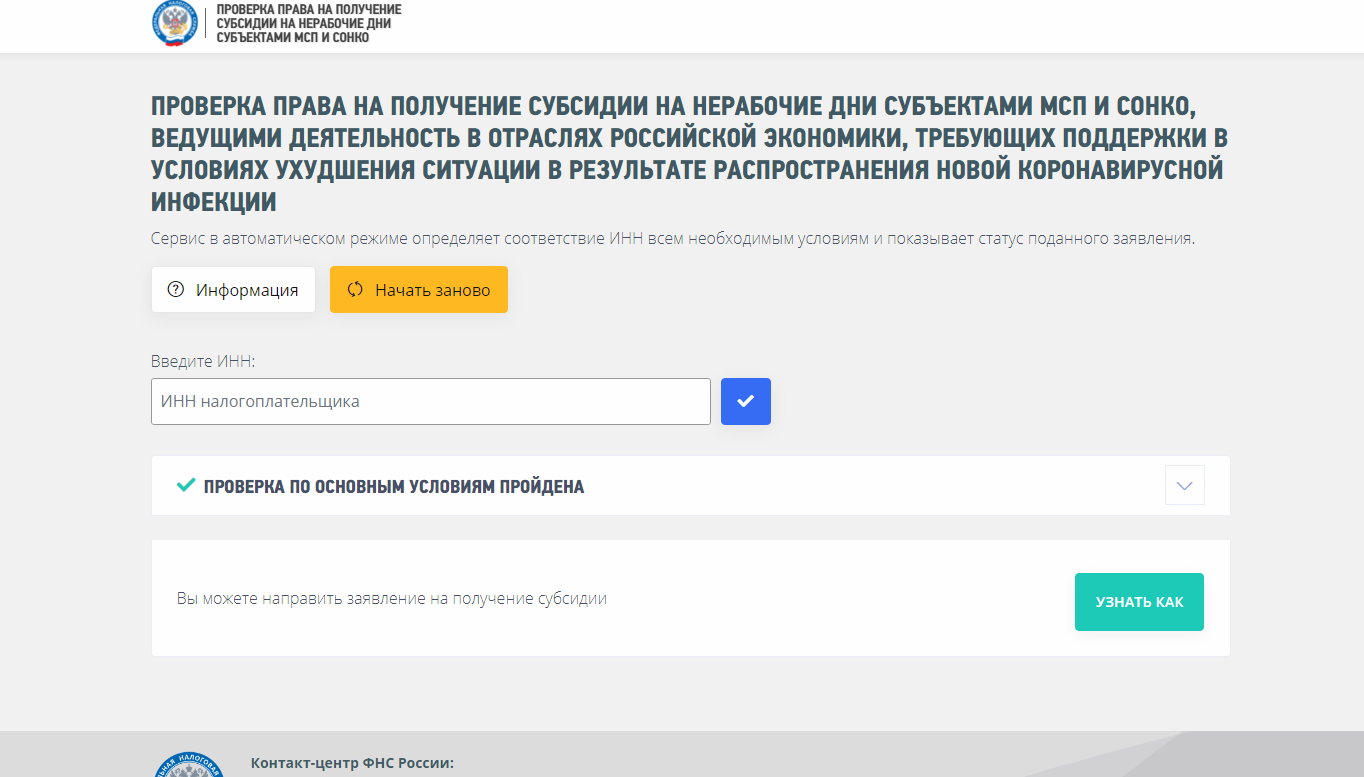This screenshot has width=1364, height=777.
Task: Submit the INN with the blue checkmark button
Action: point(746,401)
